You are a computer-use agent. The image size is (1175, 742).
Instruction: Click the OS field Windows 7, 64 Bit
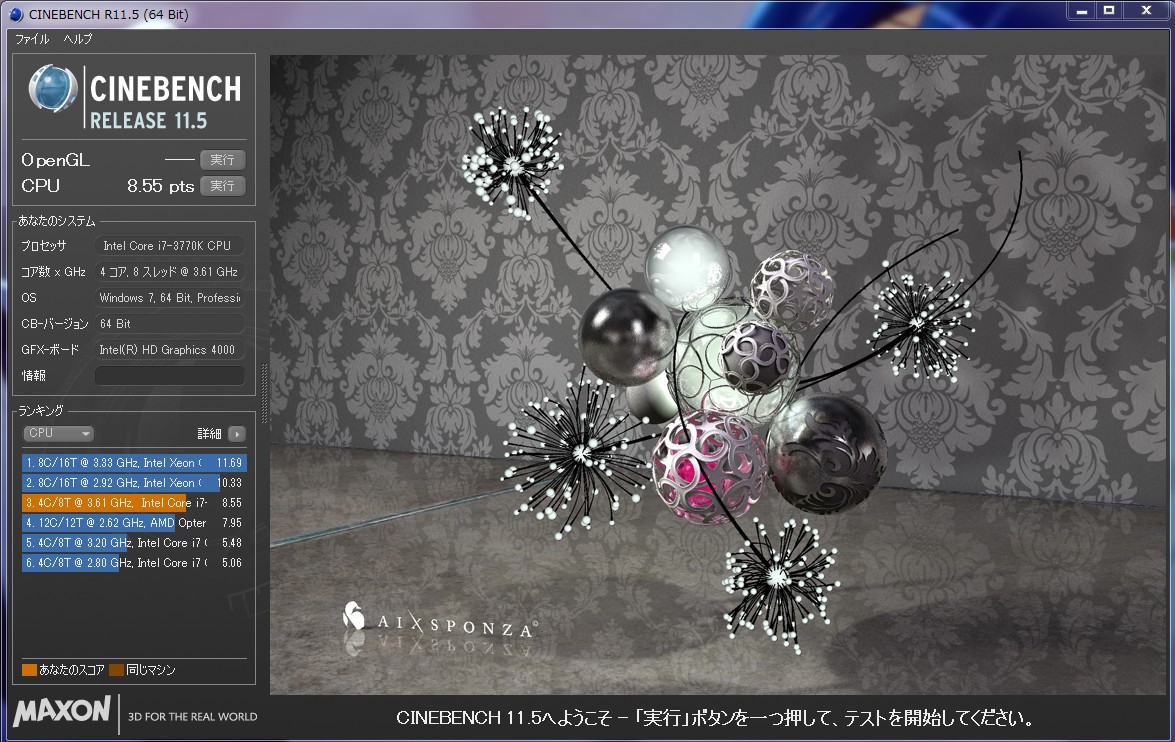pyautogui.click(x=169, y=298)
